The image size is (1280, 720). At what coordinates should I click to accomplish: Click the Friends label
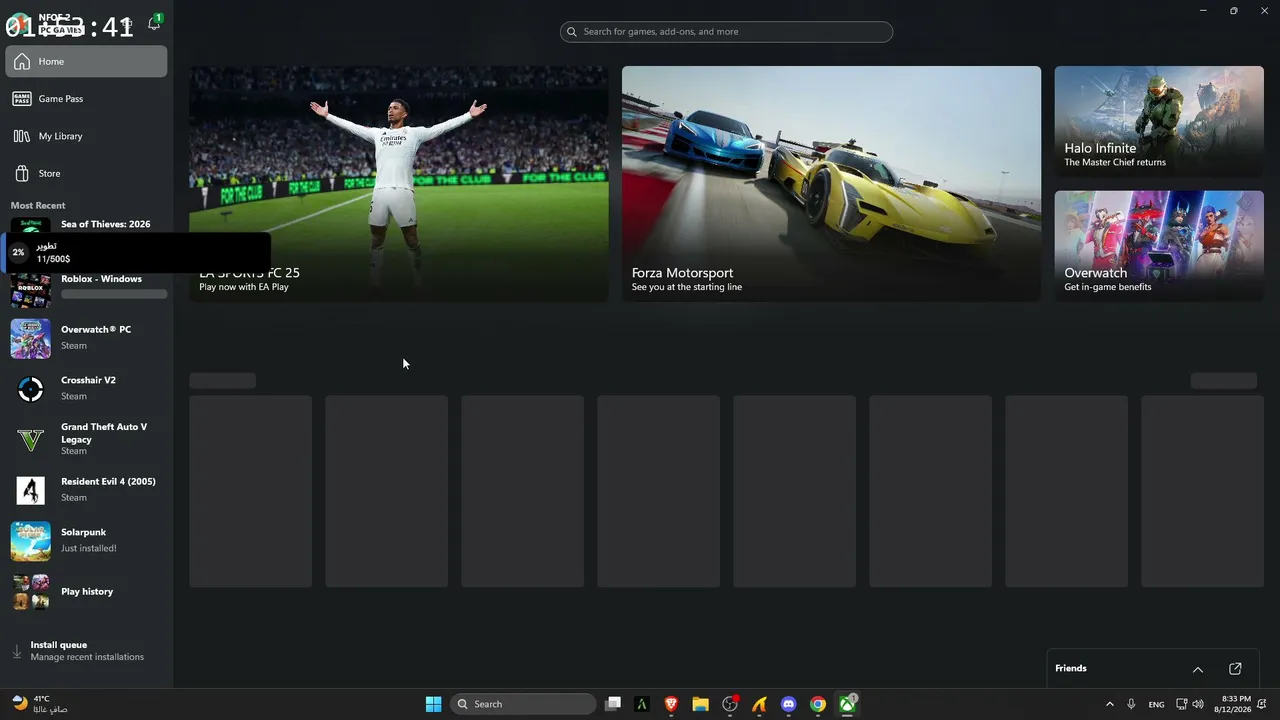[x=1071, y=668]
